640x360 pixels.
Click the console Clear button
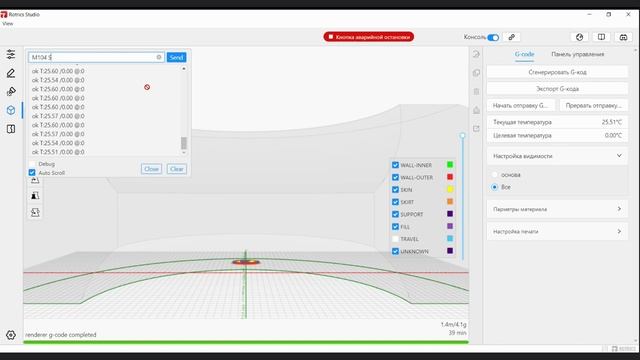pos(177,169)
